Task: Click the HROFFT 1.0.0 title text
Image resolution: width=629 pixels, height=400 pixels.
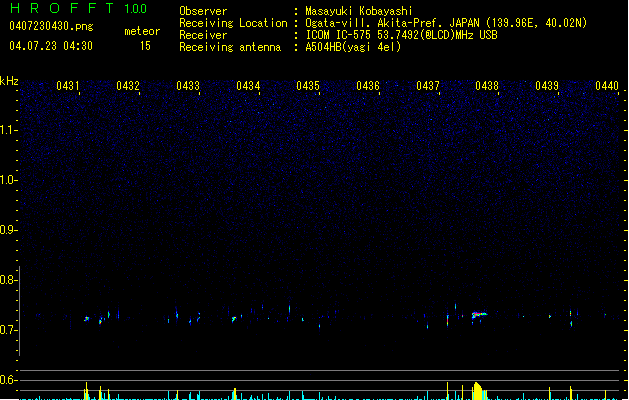Action: point(79,8)
